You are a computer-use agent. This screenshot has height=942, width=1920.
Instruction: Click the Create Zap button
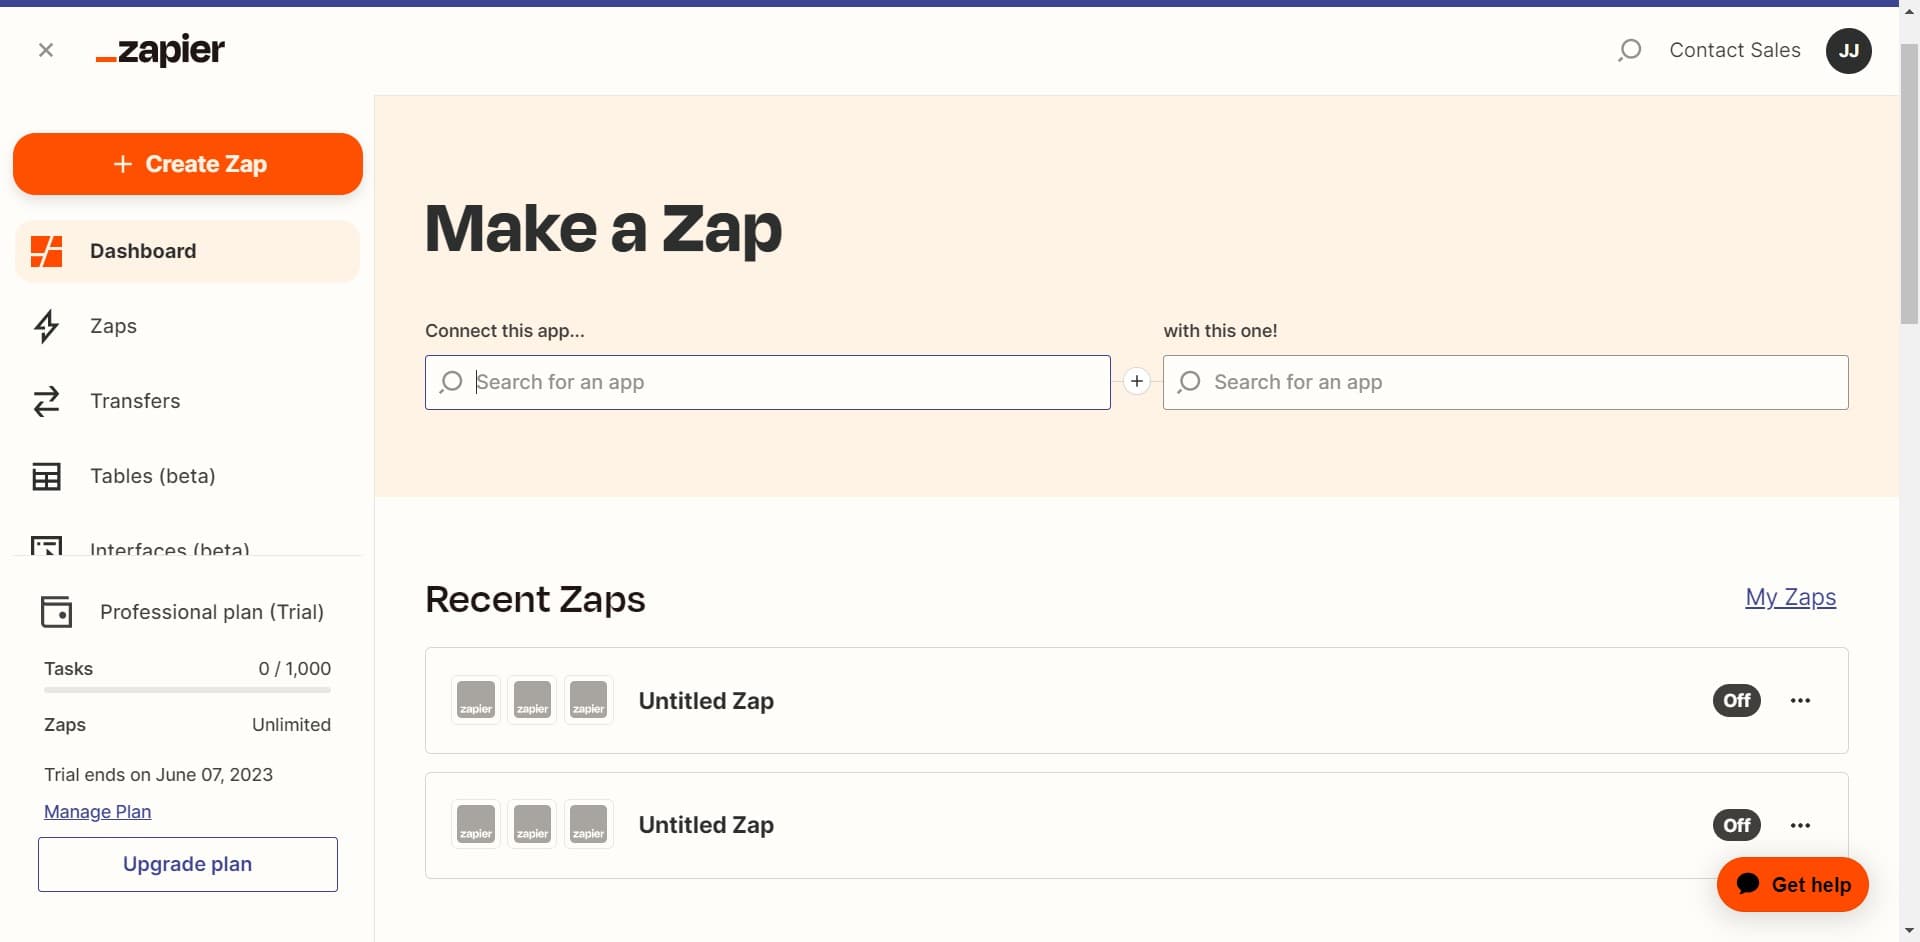coord(187,163)
